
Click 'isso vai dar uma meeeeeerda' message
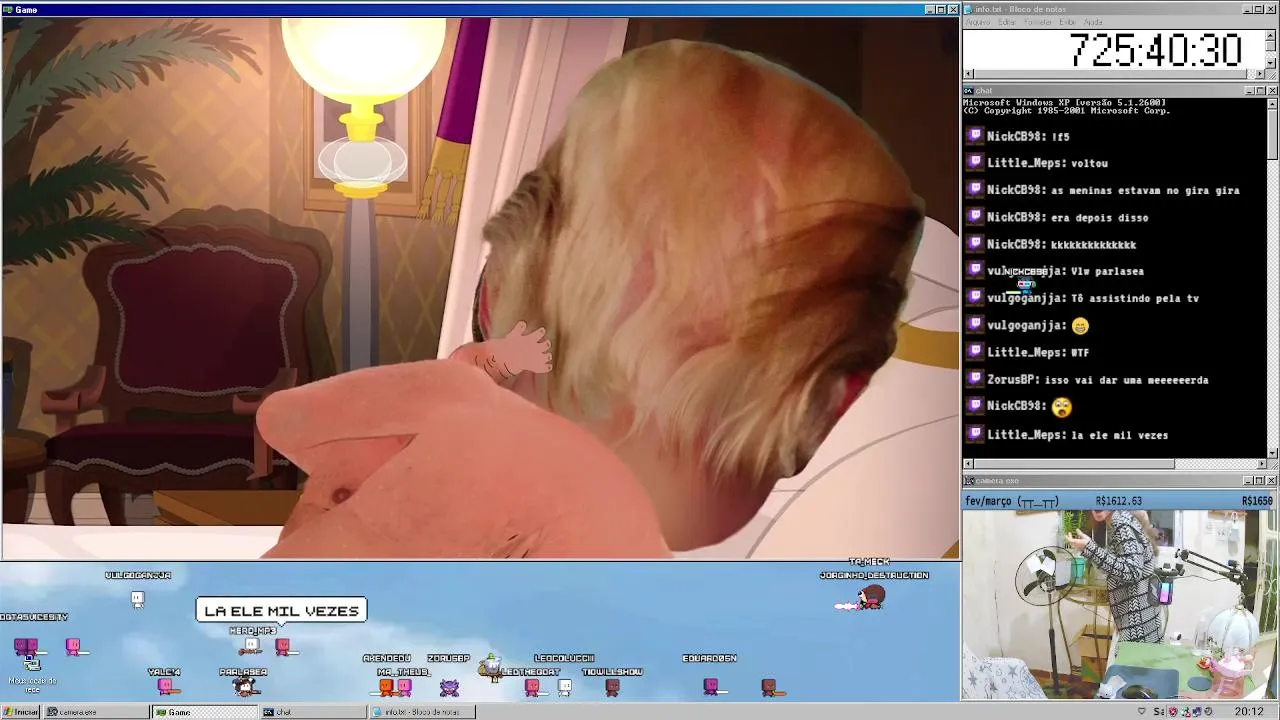click(x=1126, y=380)
